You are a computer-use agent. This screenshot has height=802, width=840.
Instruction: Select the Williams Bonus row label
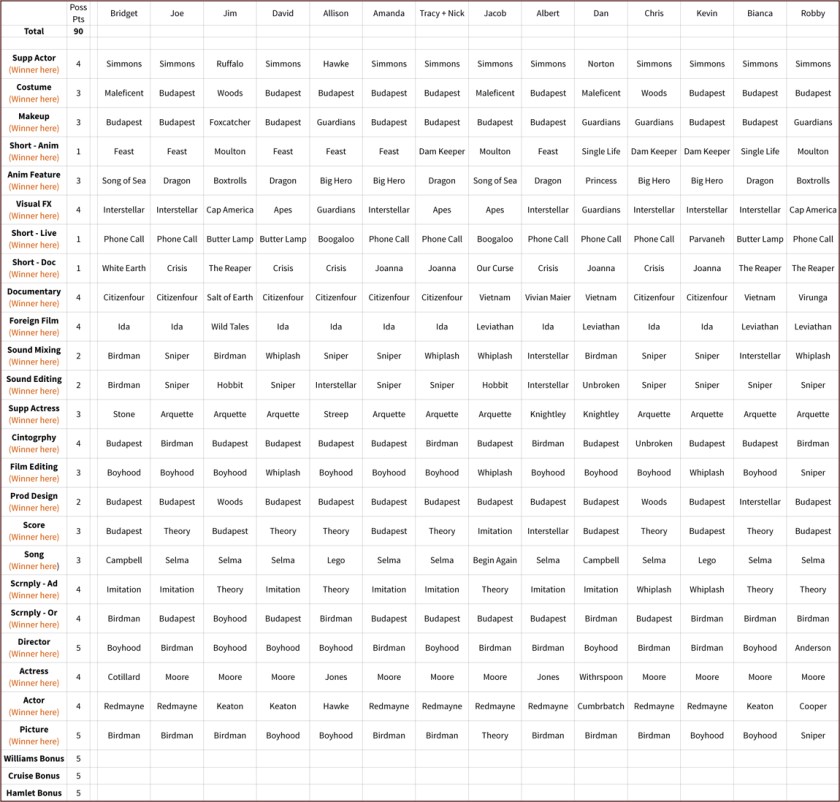pyautogui.click(x=34, y=759)
